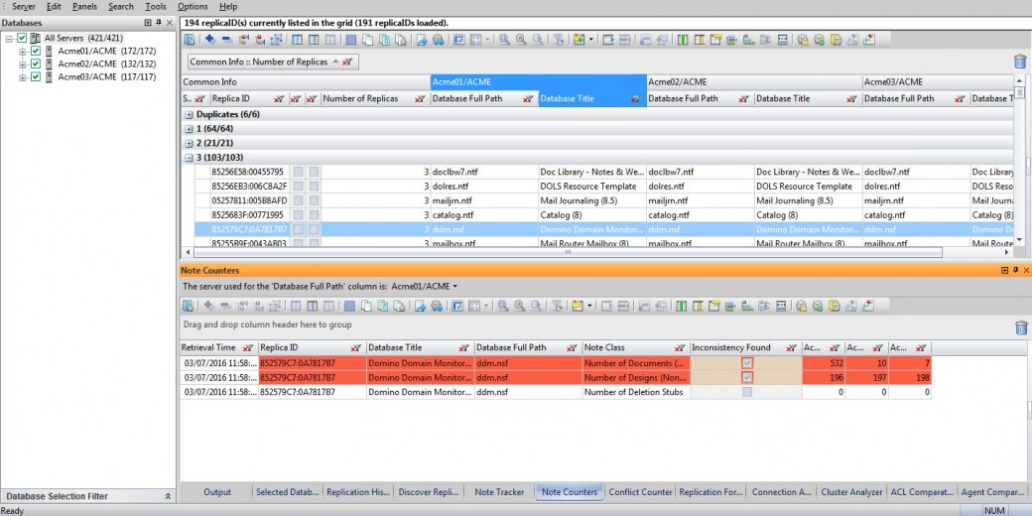
Task: Click filter icon in Note Class column header
Action: click(x=679, y=348)
